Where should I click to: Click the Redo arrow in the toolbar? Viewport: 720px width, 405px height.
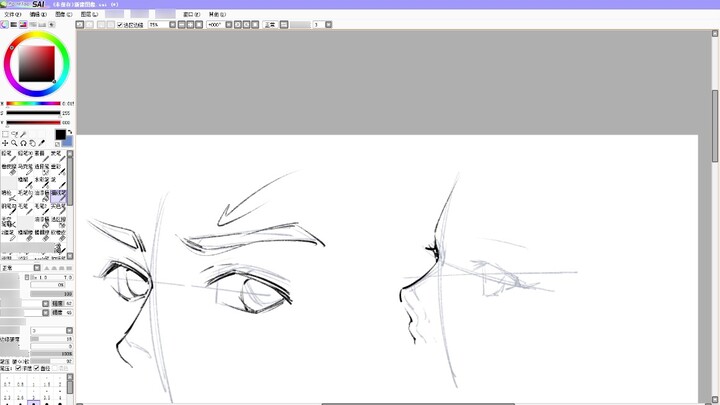click(90, 24)
